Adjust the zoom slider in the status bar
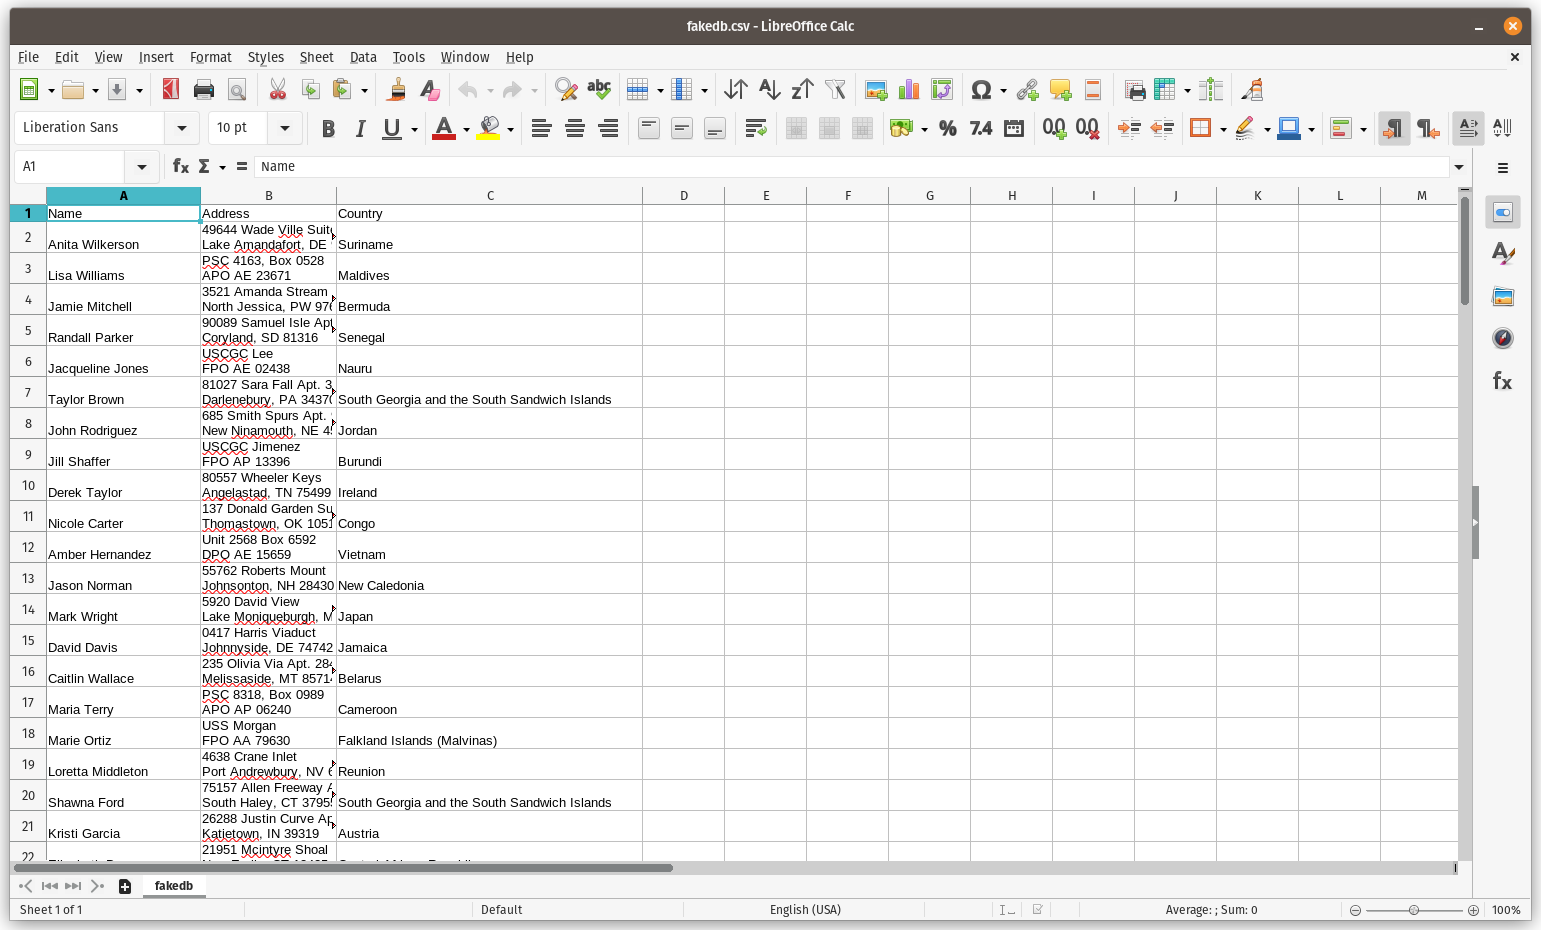 tap(1414, 910)
